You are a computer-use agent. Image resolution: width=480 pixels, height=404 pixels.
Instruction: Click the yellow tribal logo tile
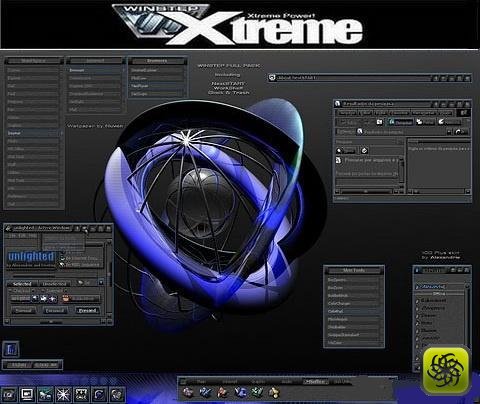click(446, 370)
